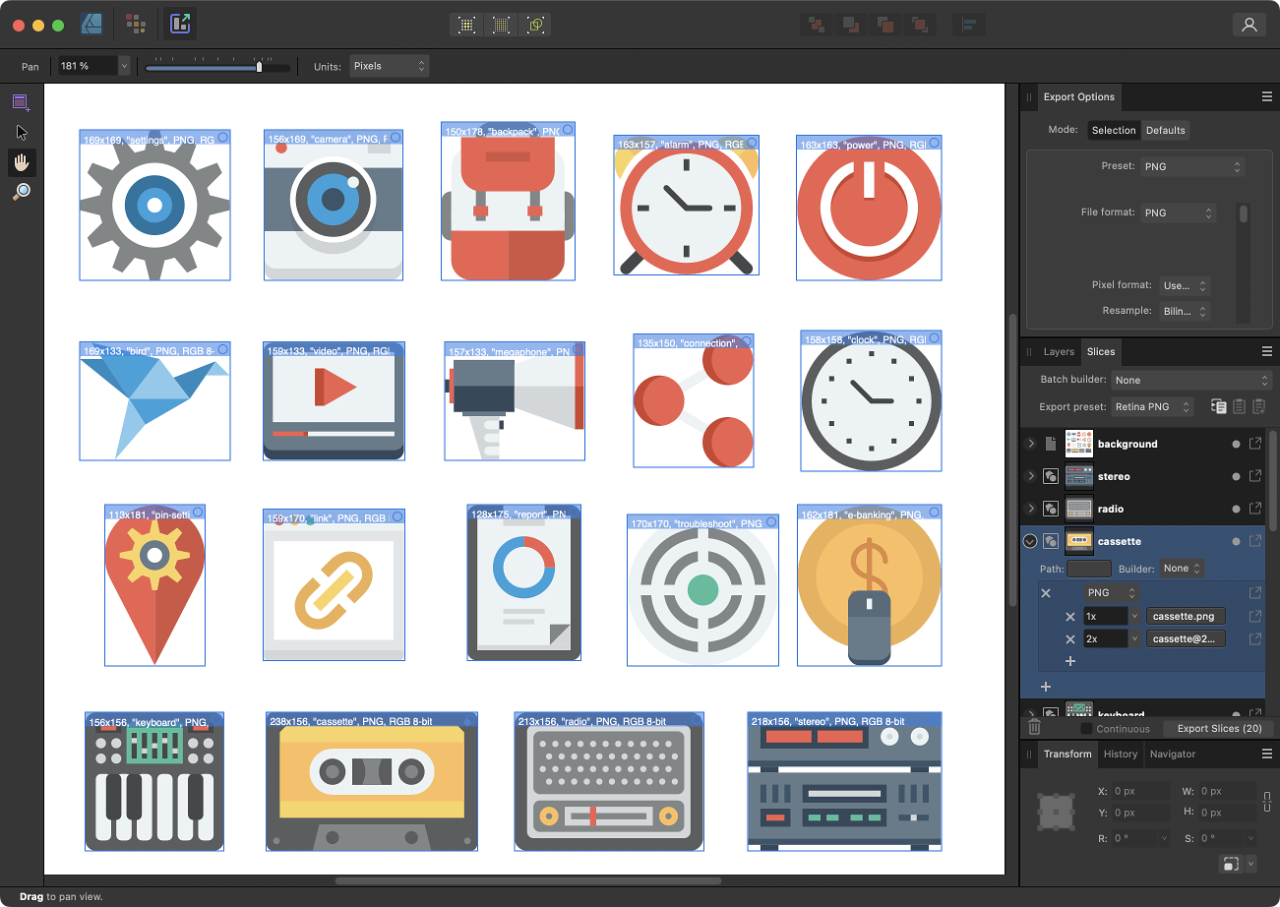
Task: Export the radio slice via its icon
Action: (x=1255, y=509)
